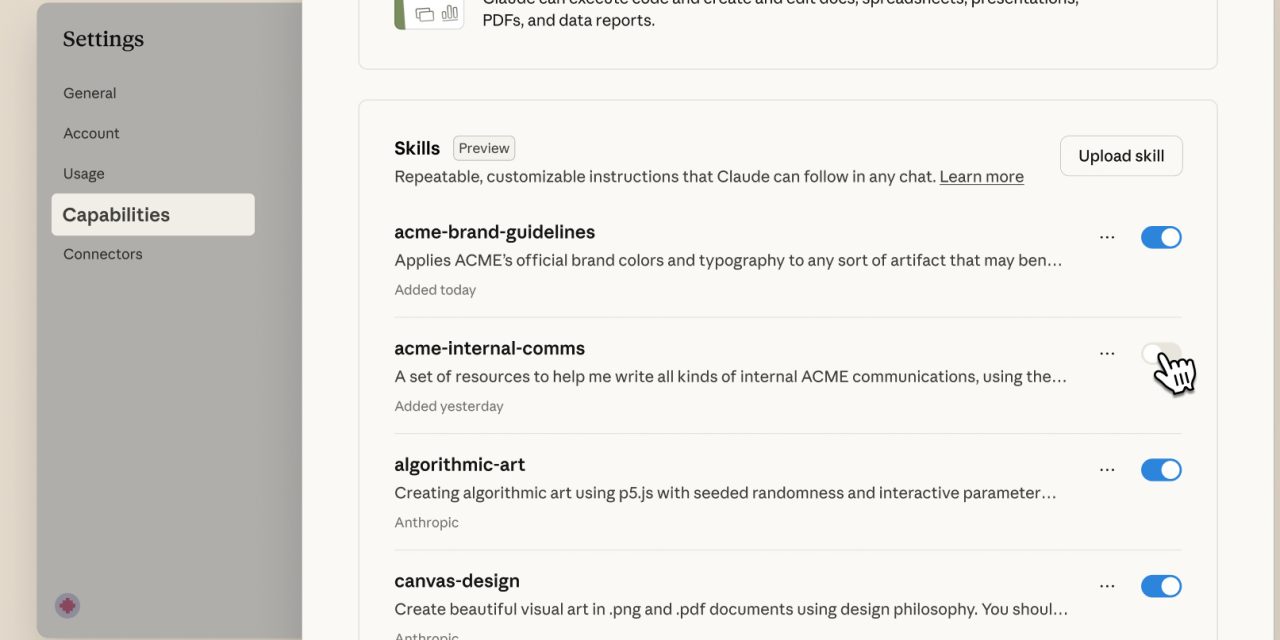Open the options menu for canvas-design

pos(1107,585)
